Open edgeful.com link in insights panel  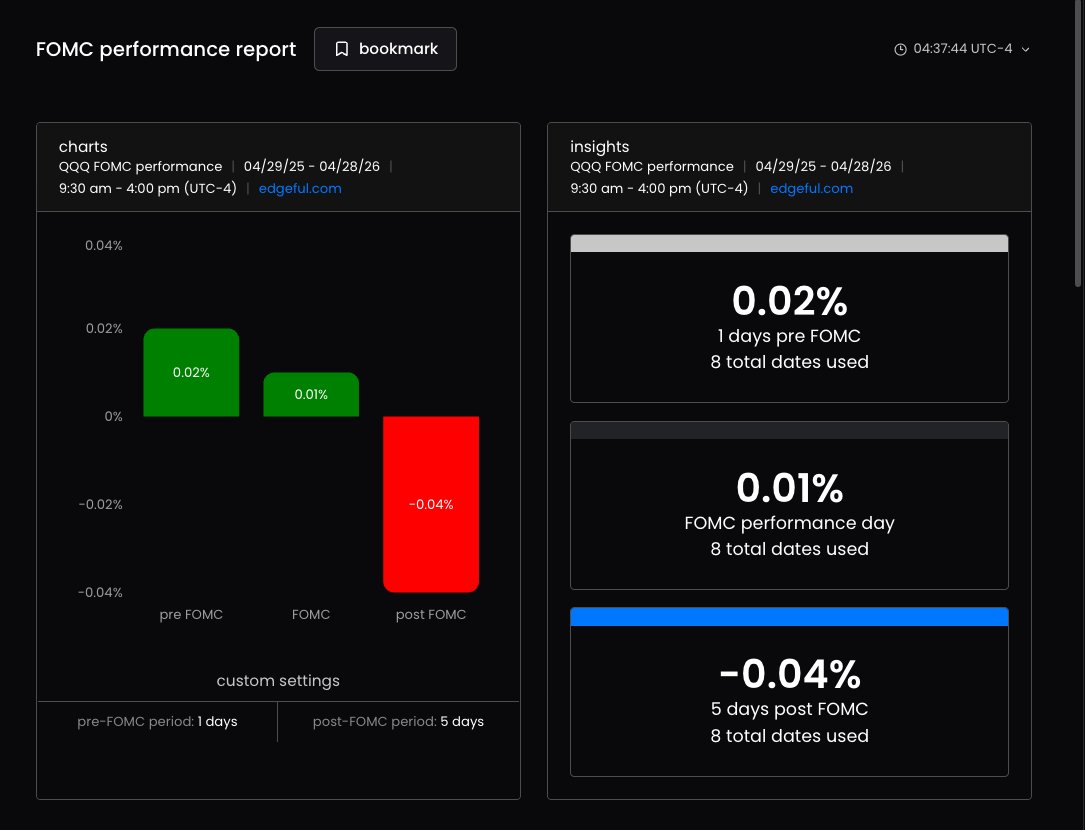(x=811, y=188)
